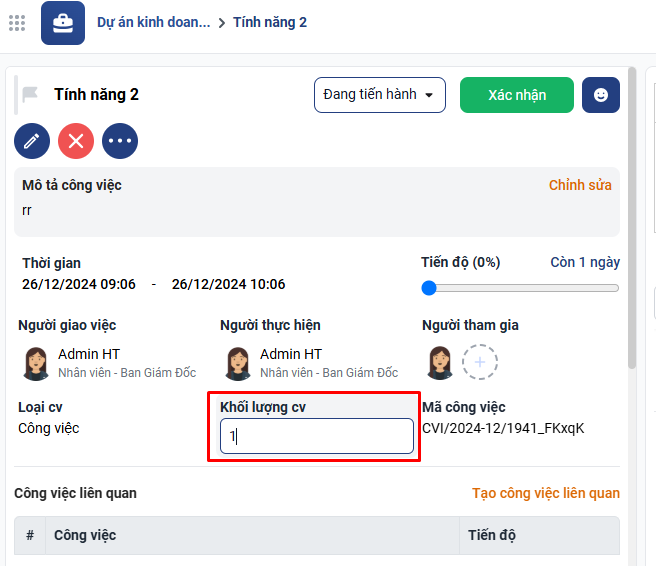This screenshot has width=656, height=566.
Task: Click the red X cancel task button
Action: coord(76,141)
